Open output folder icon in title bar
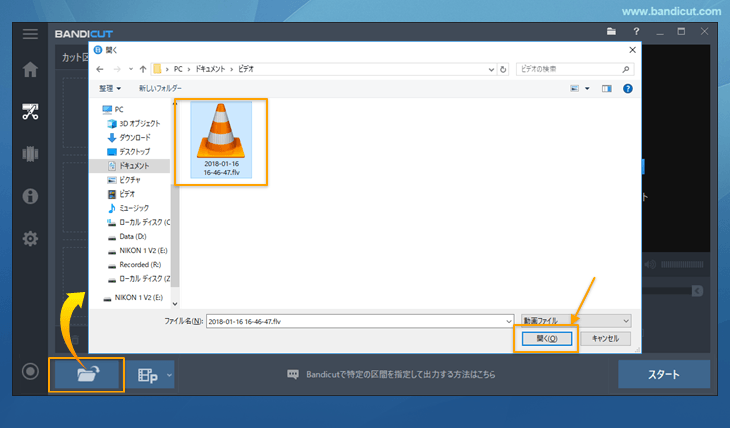This screenshot has height=428, width=730. (x=611, y=32)
